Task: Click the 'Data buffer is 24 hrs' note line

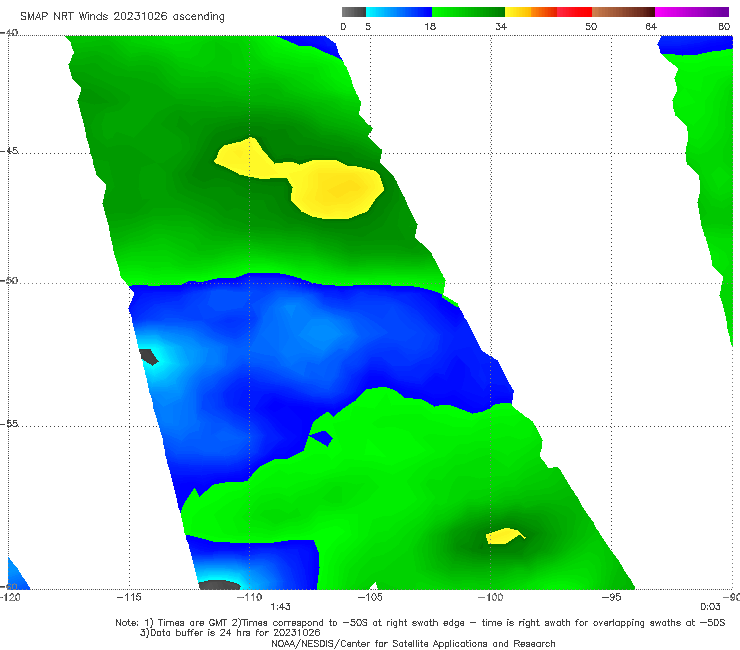Action: (x=230, y=633)
